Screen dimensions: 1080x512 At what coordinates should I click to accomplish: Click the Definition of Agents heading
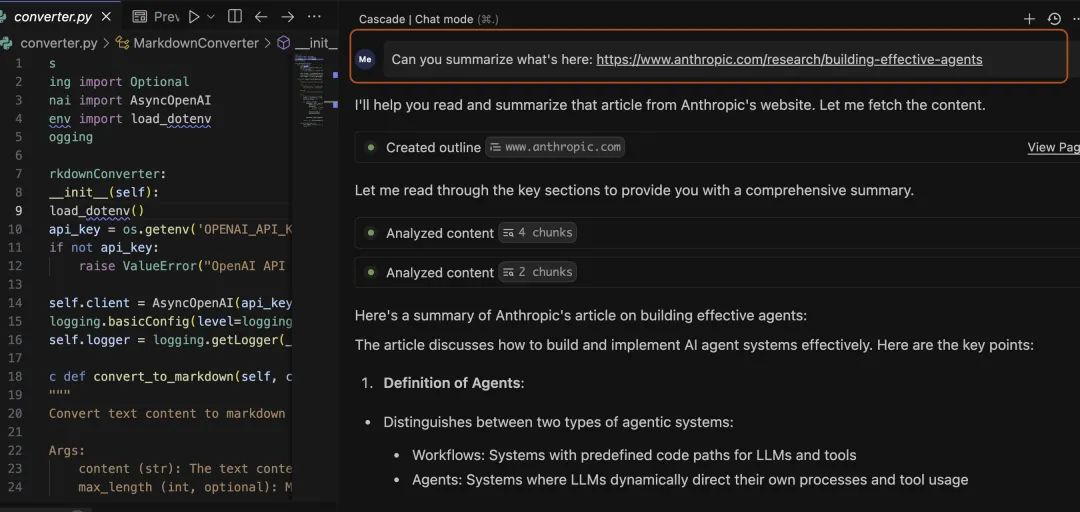point(454,382)
